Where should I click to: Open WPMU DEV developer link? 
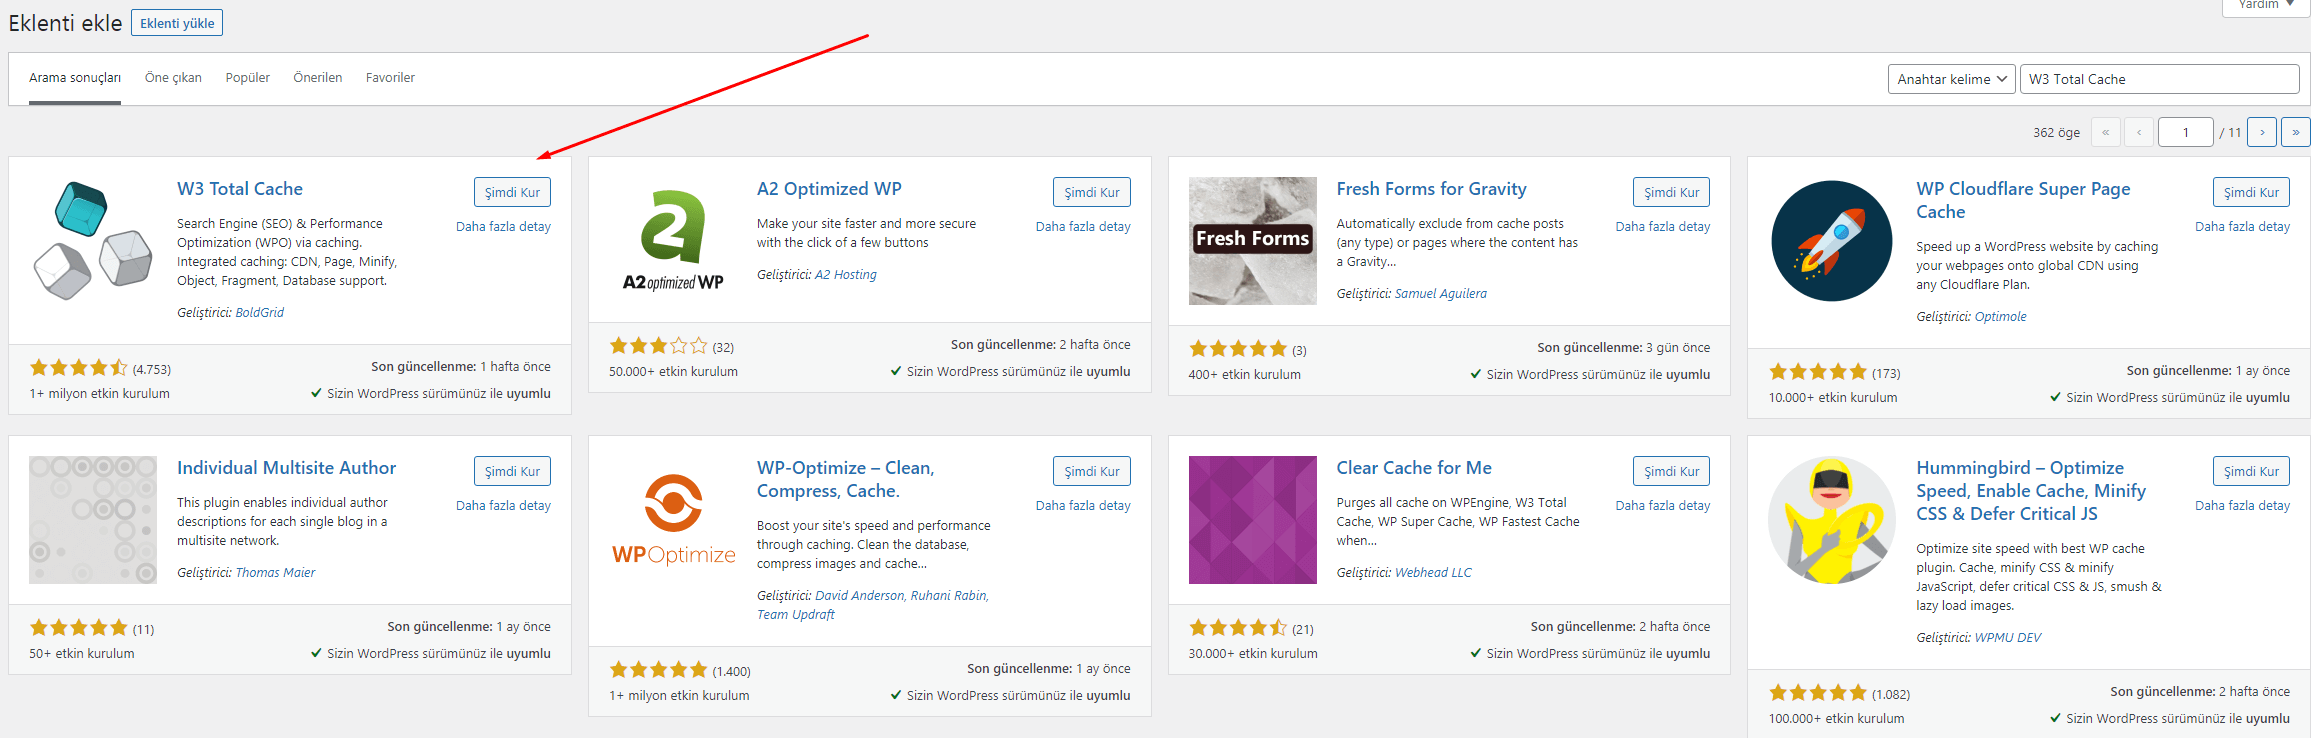pos(2008,638)
